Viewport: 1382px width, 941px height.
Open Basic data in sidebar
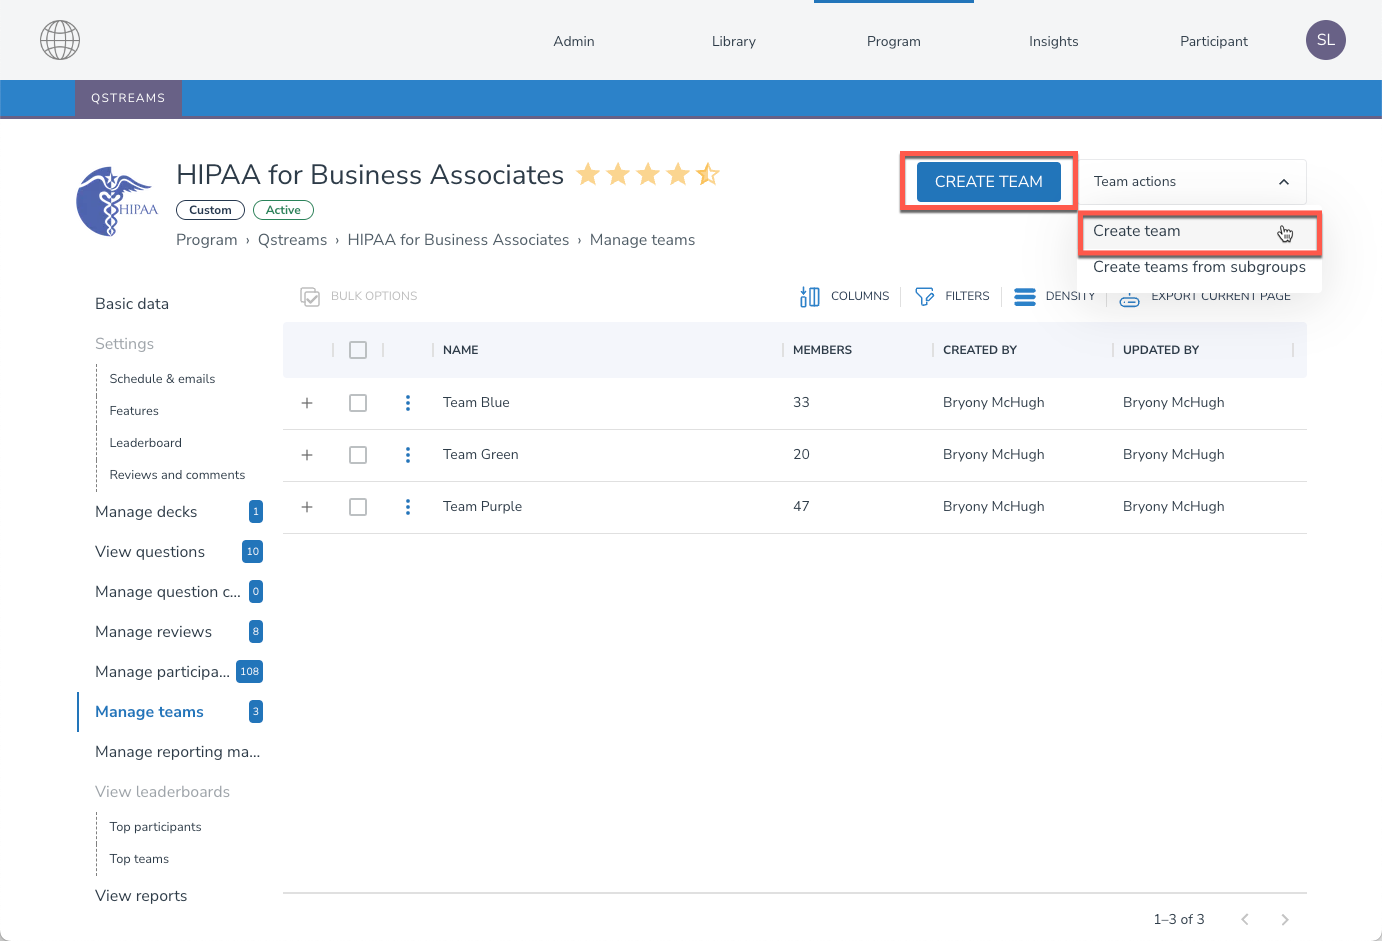tap(132, 304)
